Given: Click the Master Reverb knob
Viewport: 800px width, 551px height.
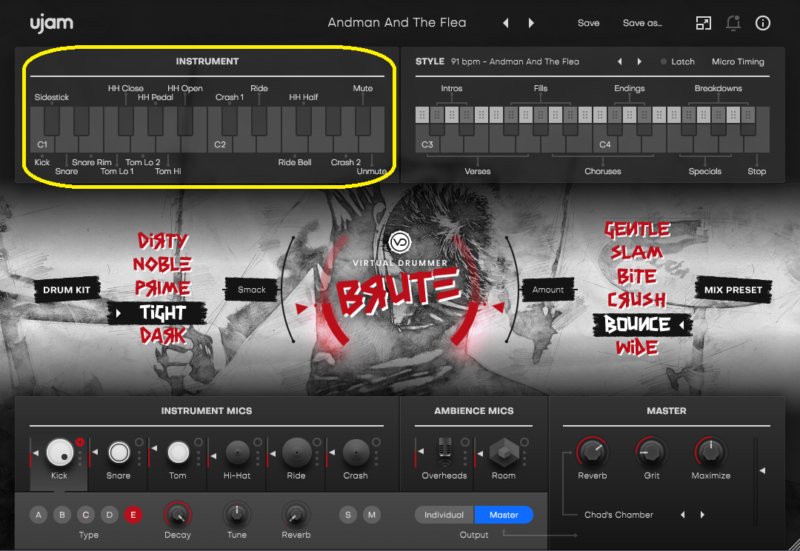Looking at the screenshot, I should pos(592,452).
